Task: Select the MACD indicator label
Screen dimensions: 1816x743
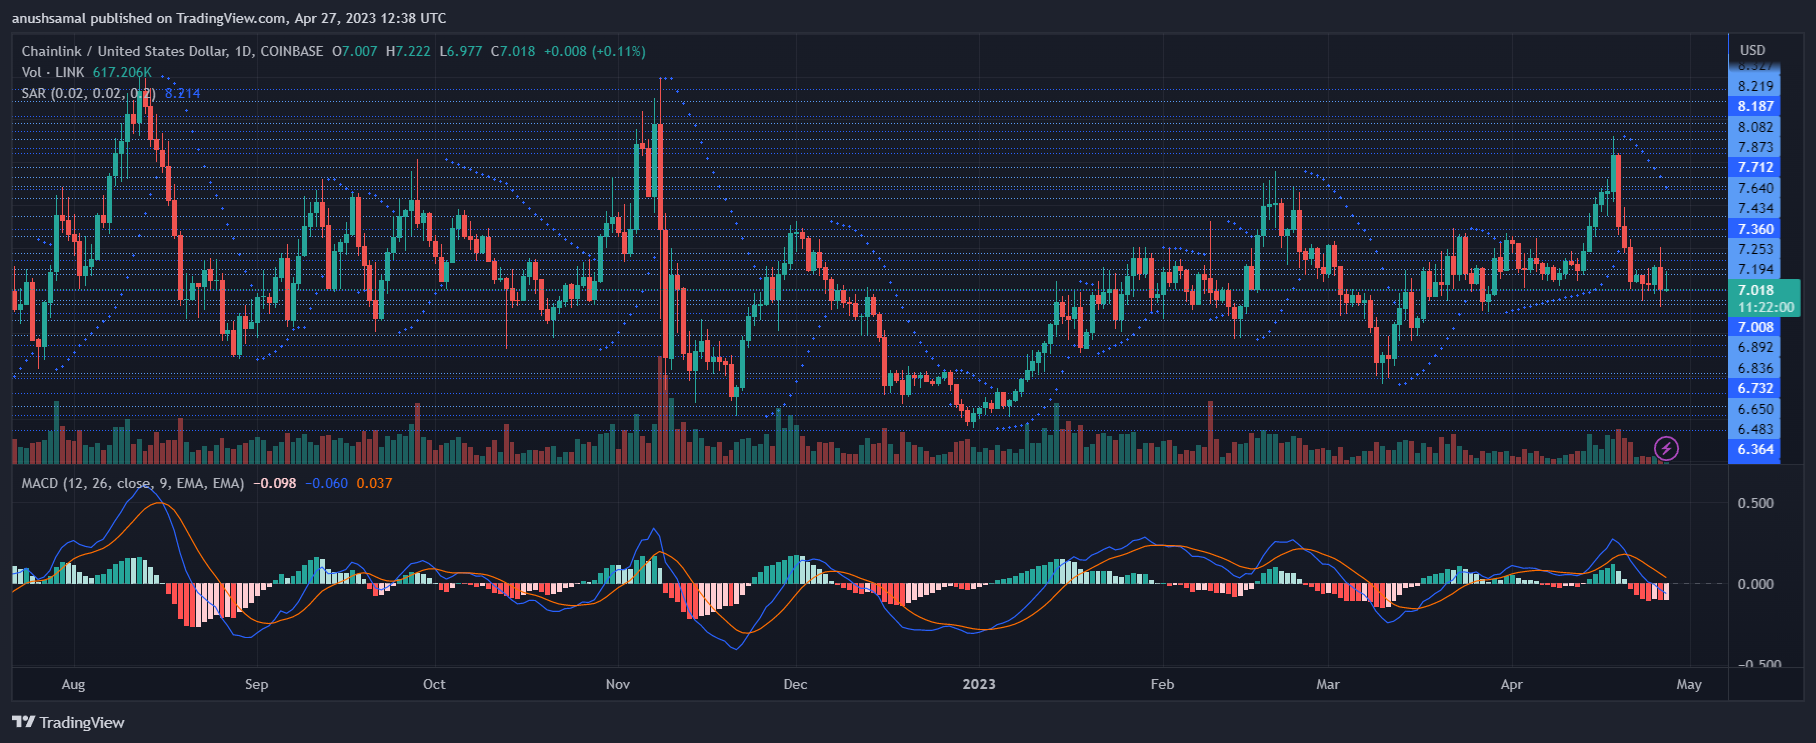Action: 133,483
